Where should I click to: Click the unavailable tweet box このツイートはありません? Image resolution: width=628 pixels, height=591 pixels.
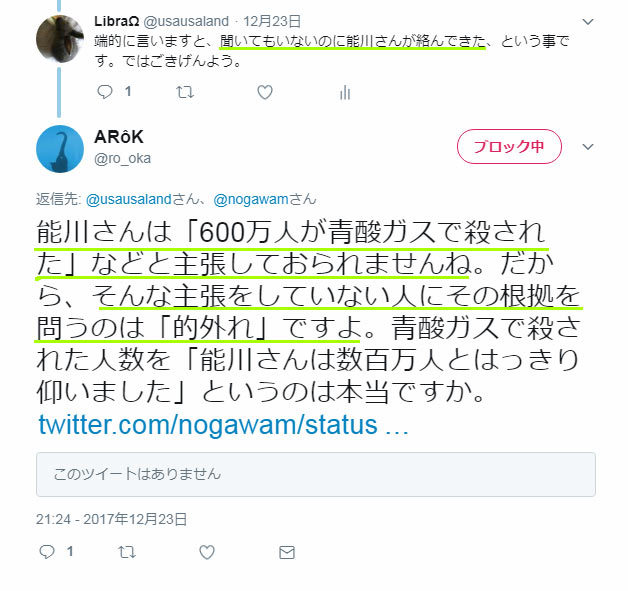(316, 474)
